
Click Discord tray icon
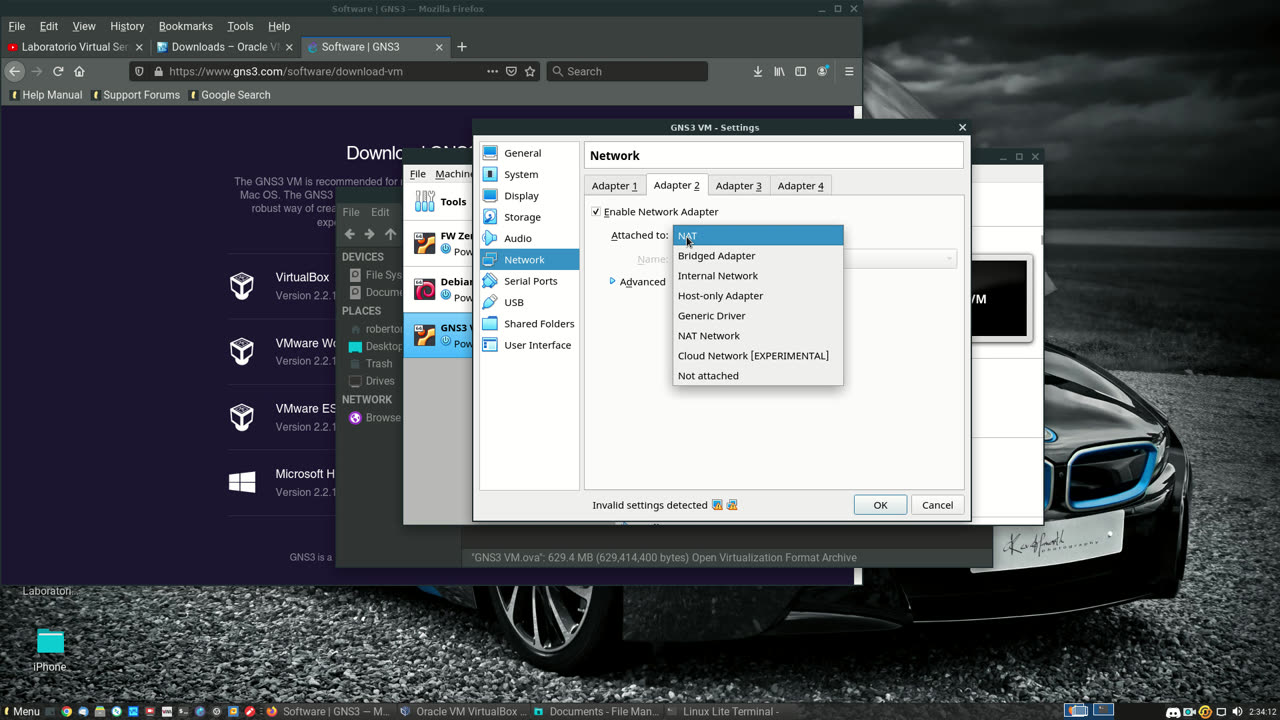(1173, 712)
